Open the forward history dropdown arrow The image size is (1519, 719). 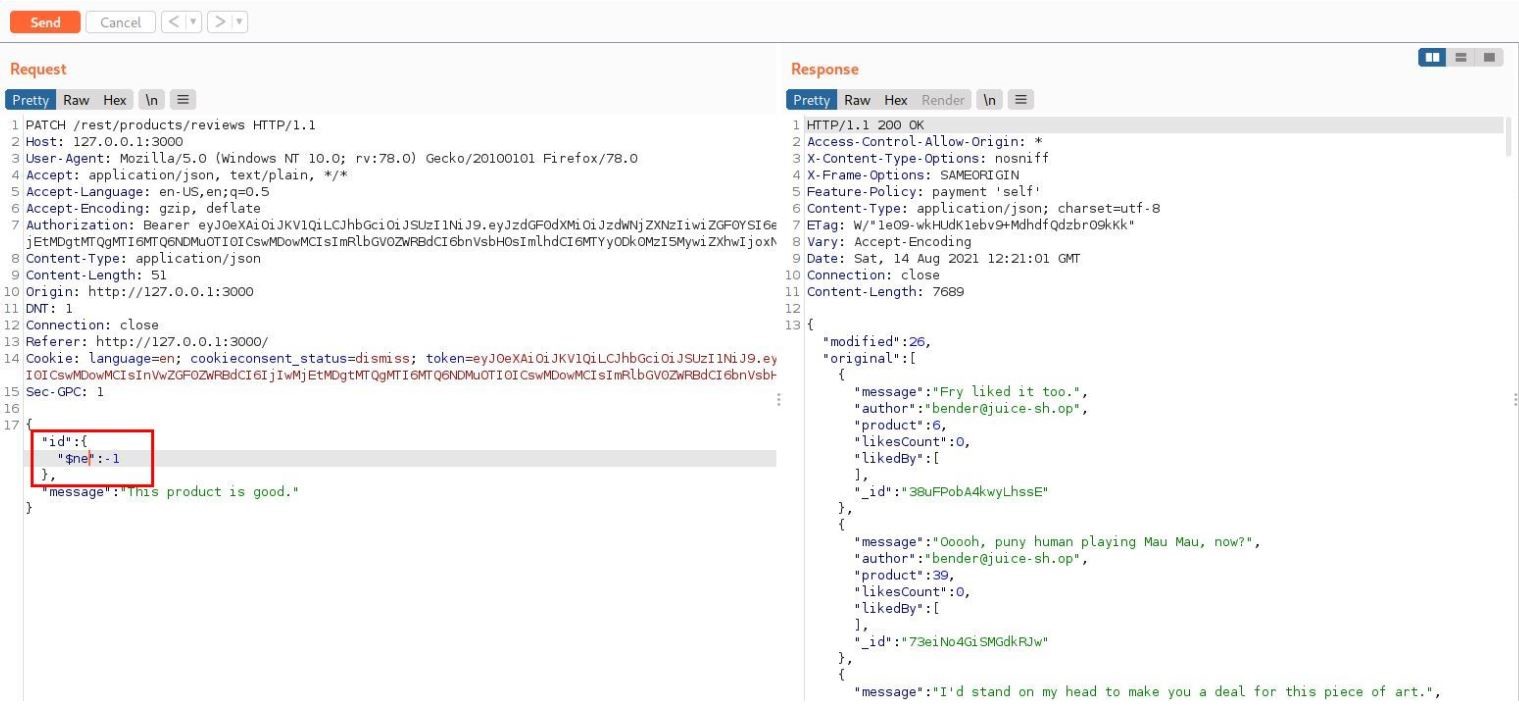[x=239, y=22]
